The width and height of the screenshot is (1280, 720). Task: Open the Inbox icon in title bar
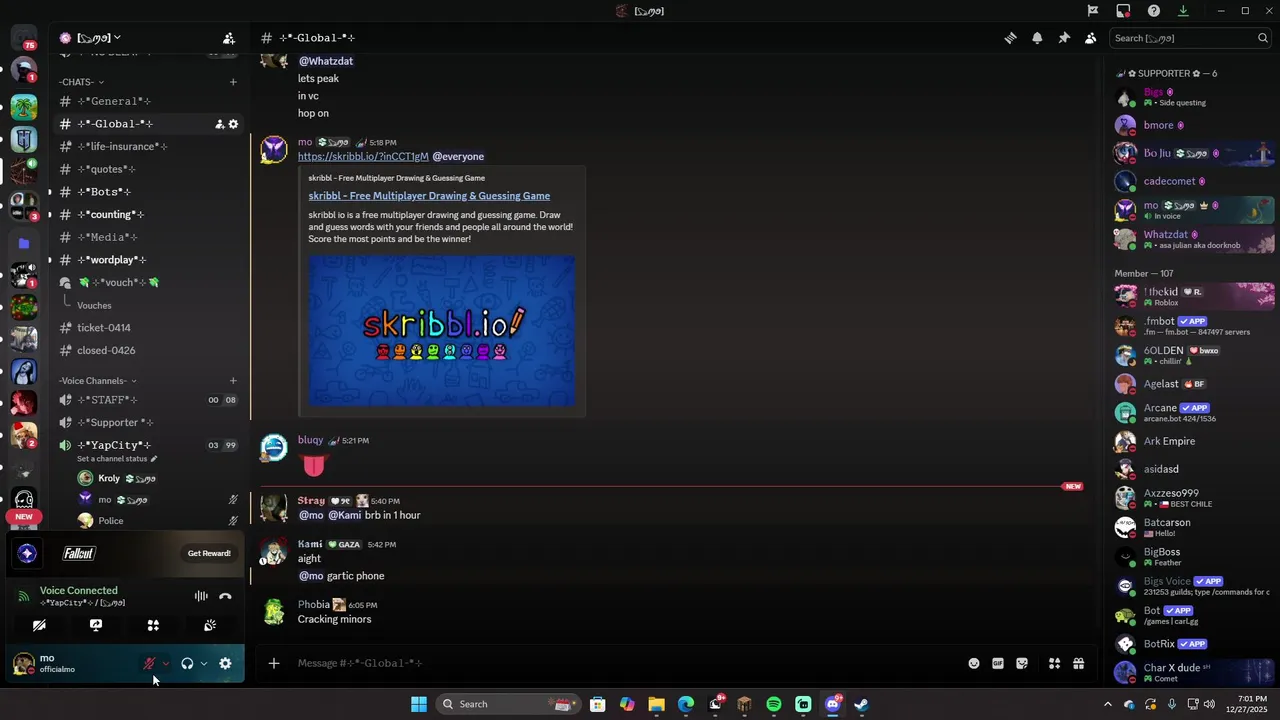pos(1123,11)
